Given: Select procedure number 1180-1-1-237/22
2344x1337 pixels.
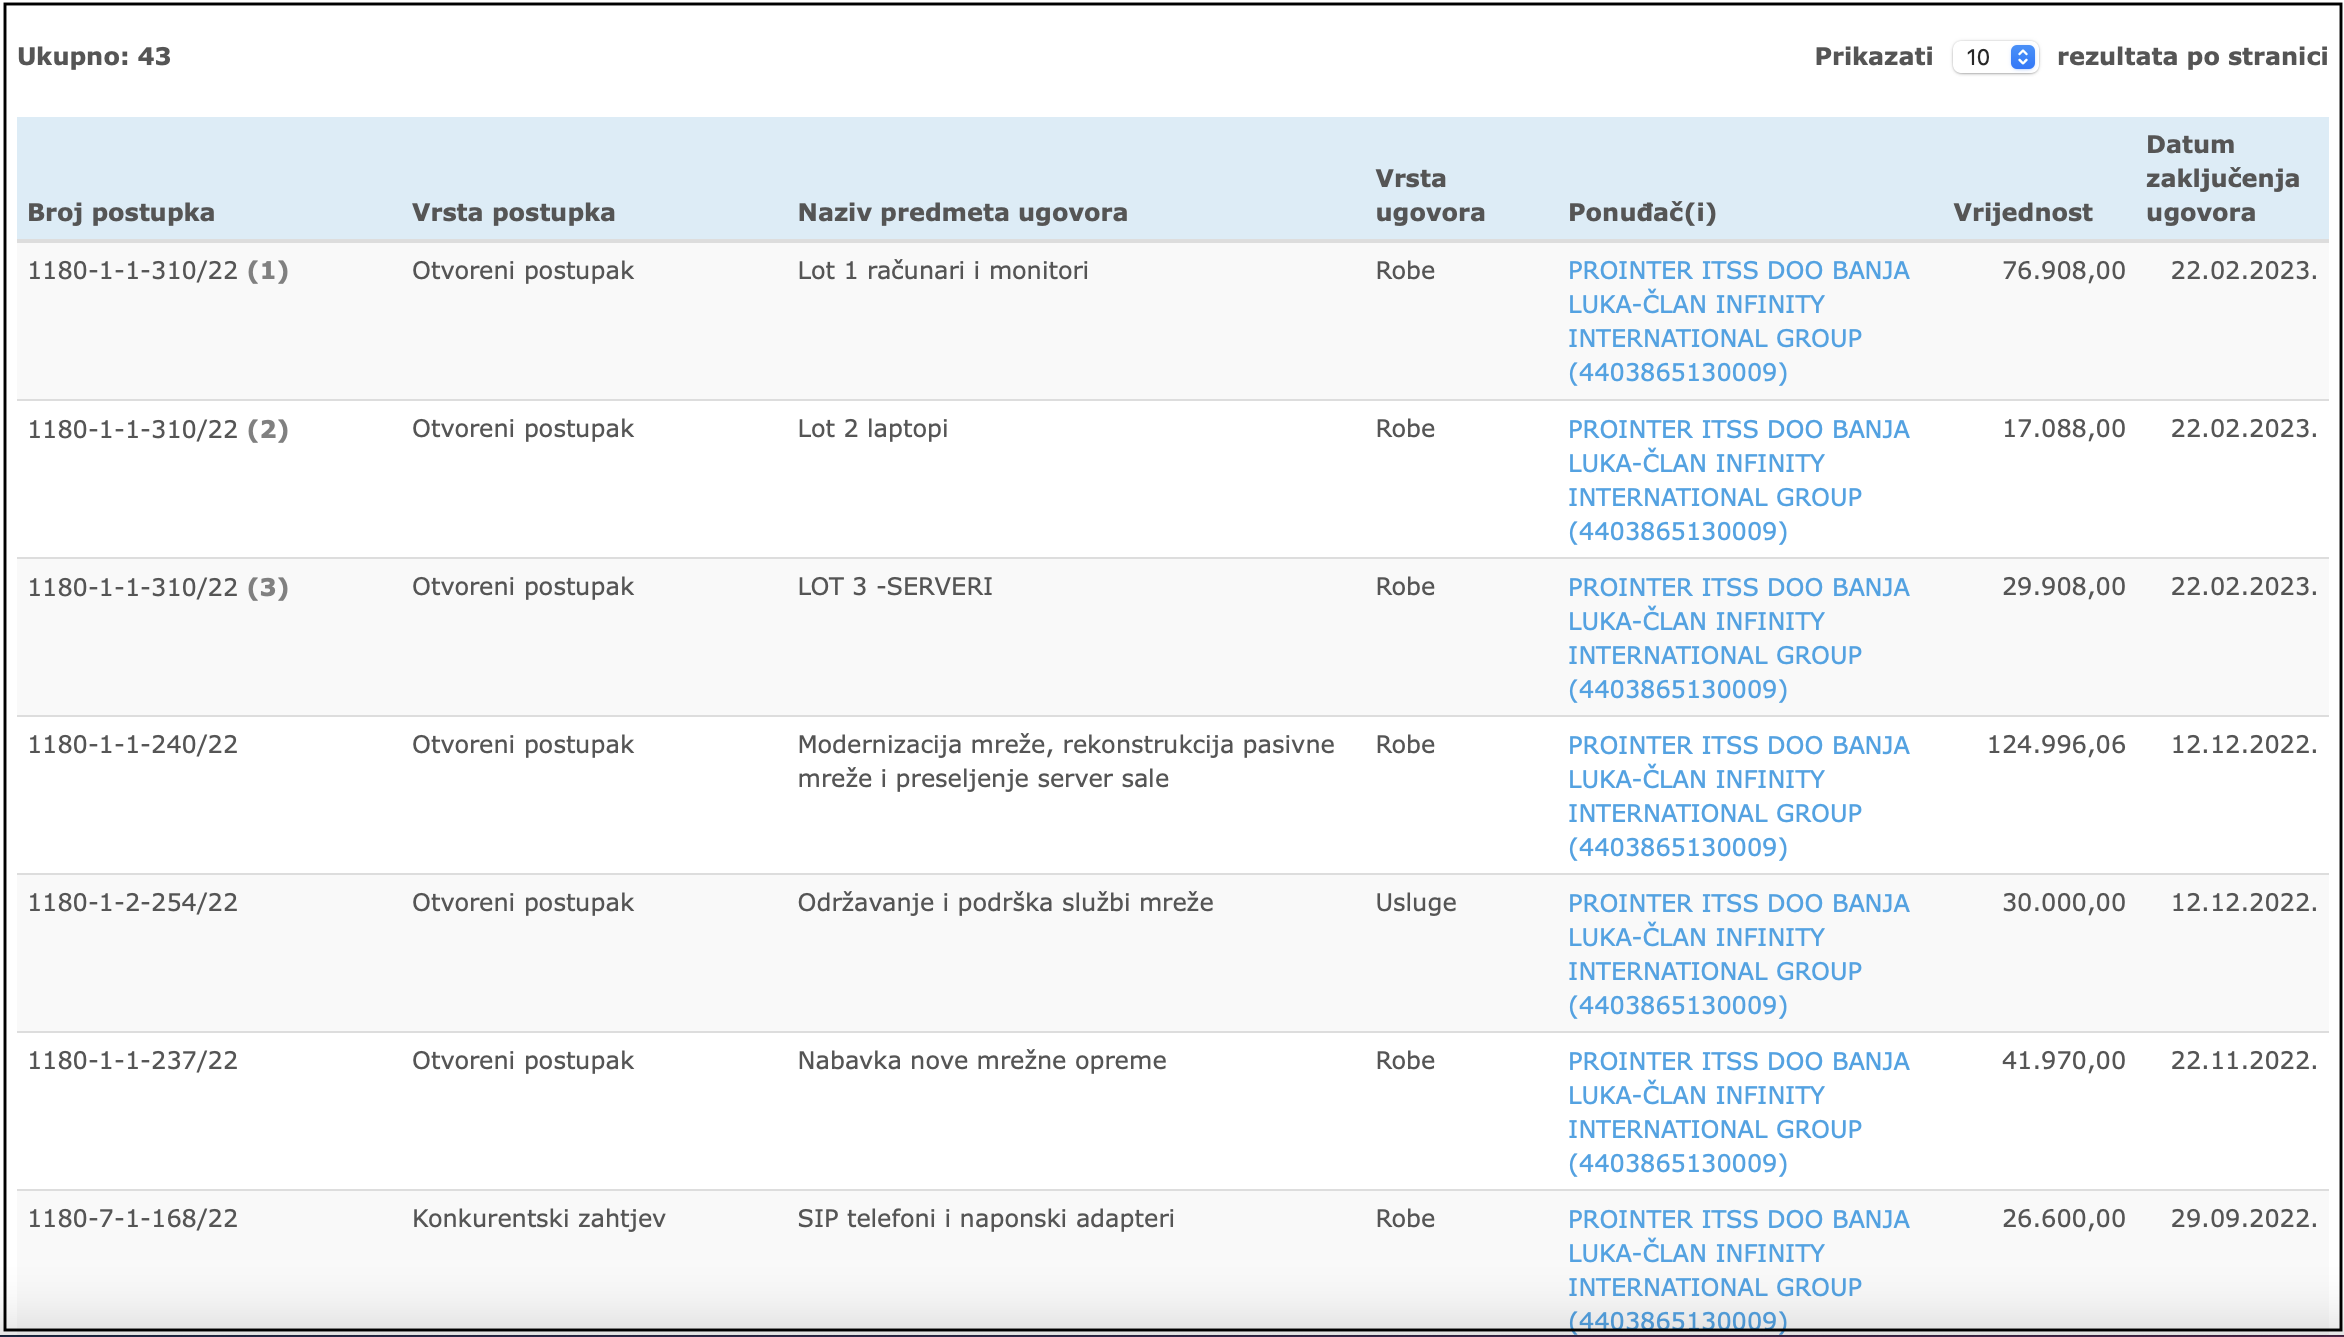Looking at the screenshot, I should tap(133, 1061).
